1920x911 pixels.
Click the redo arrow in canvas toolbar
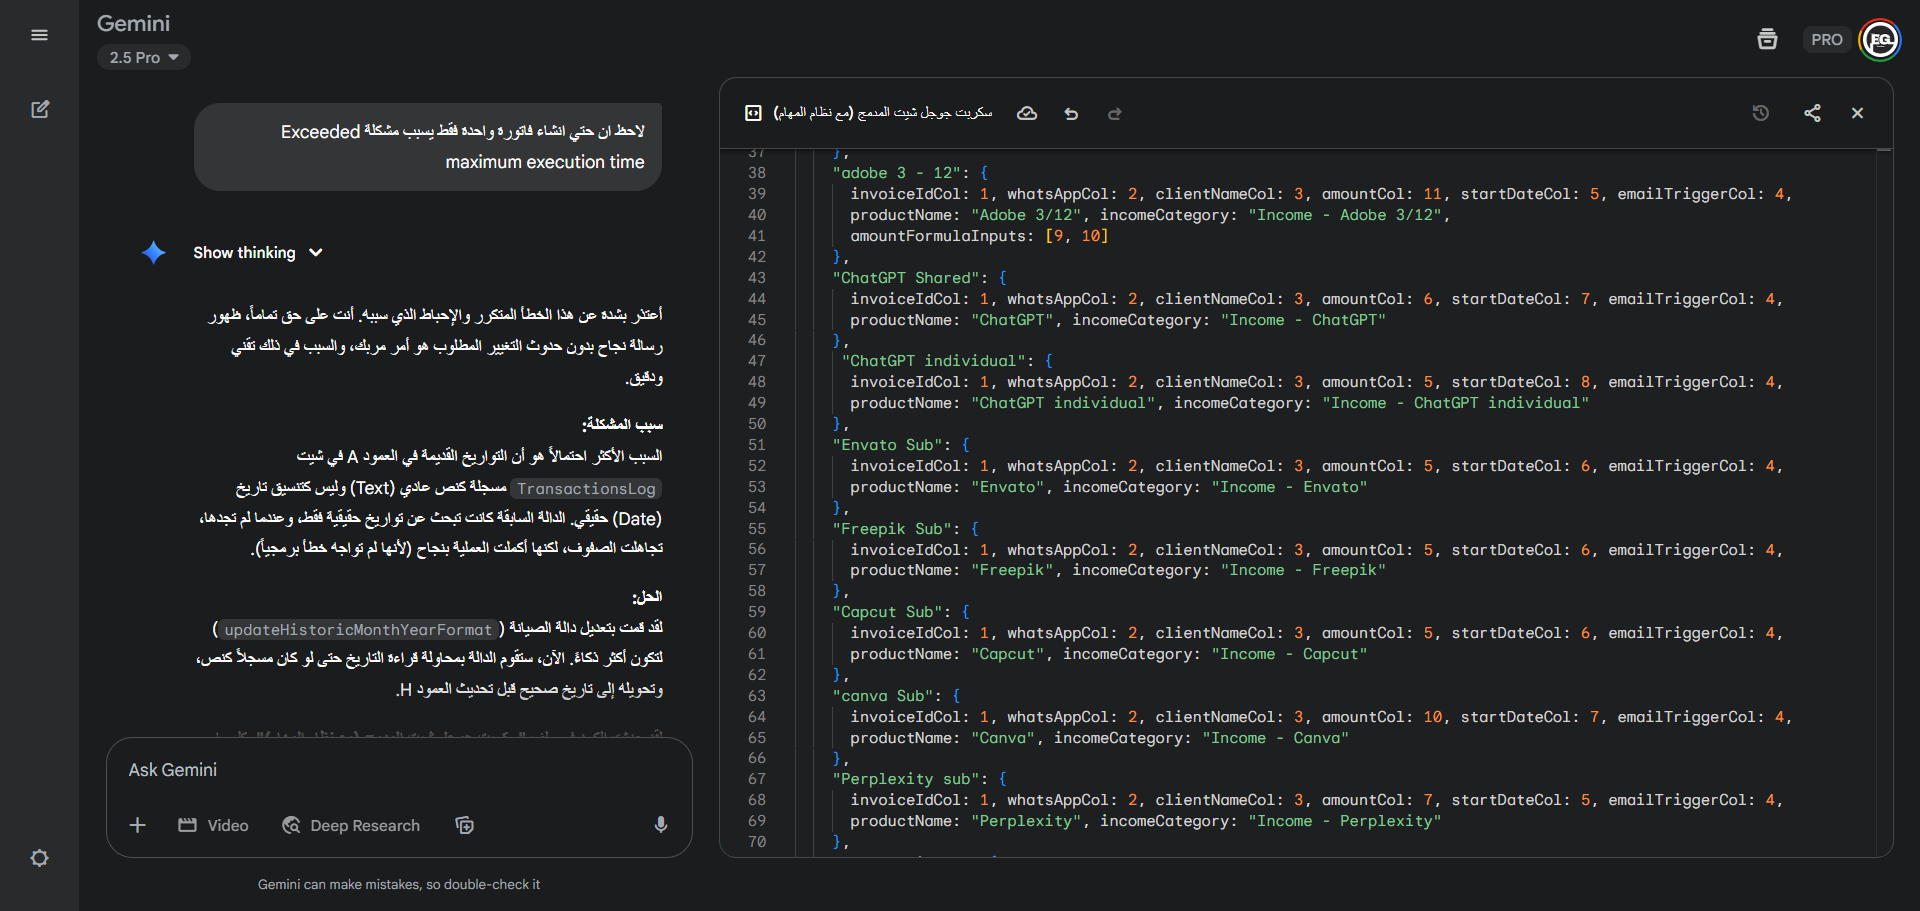[1115, 114]
